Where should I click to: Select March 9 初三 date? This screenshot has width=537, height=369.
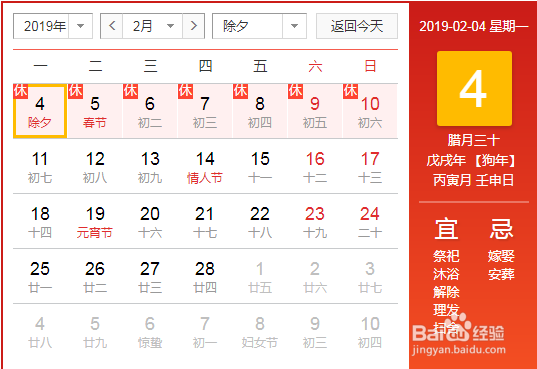tap(315, 331)
